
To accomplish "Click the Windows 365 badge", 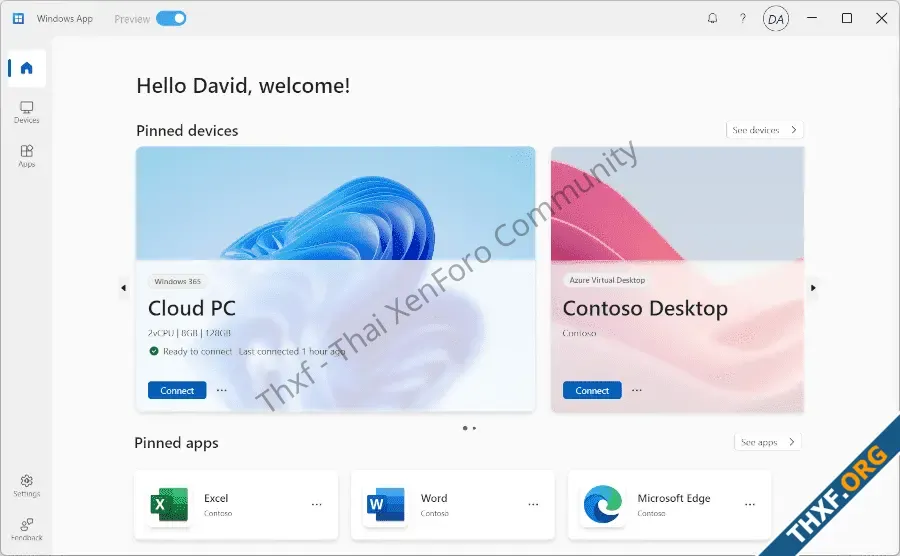I will (177, 281).
